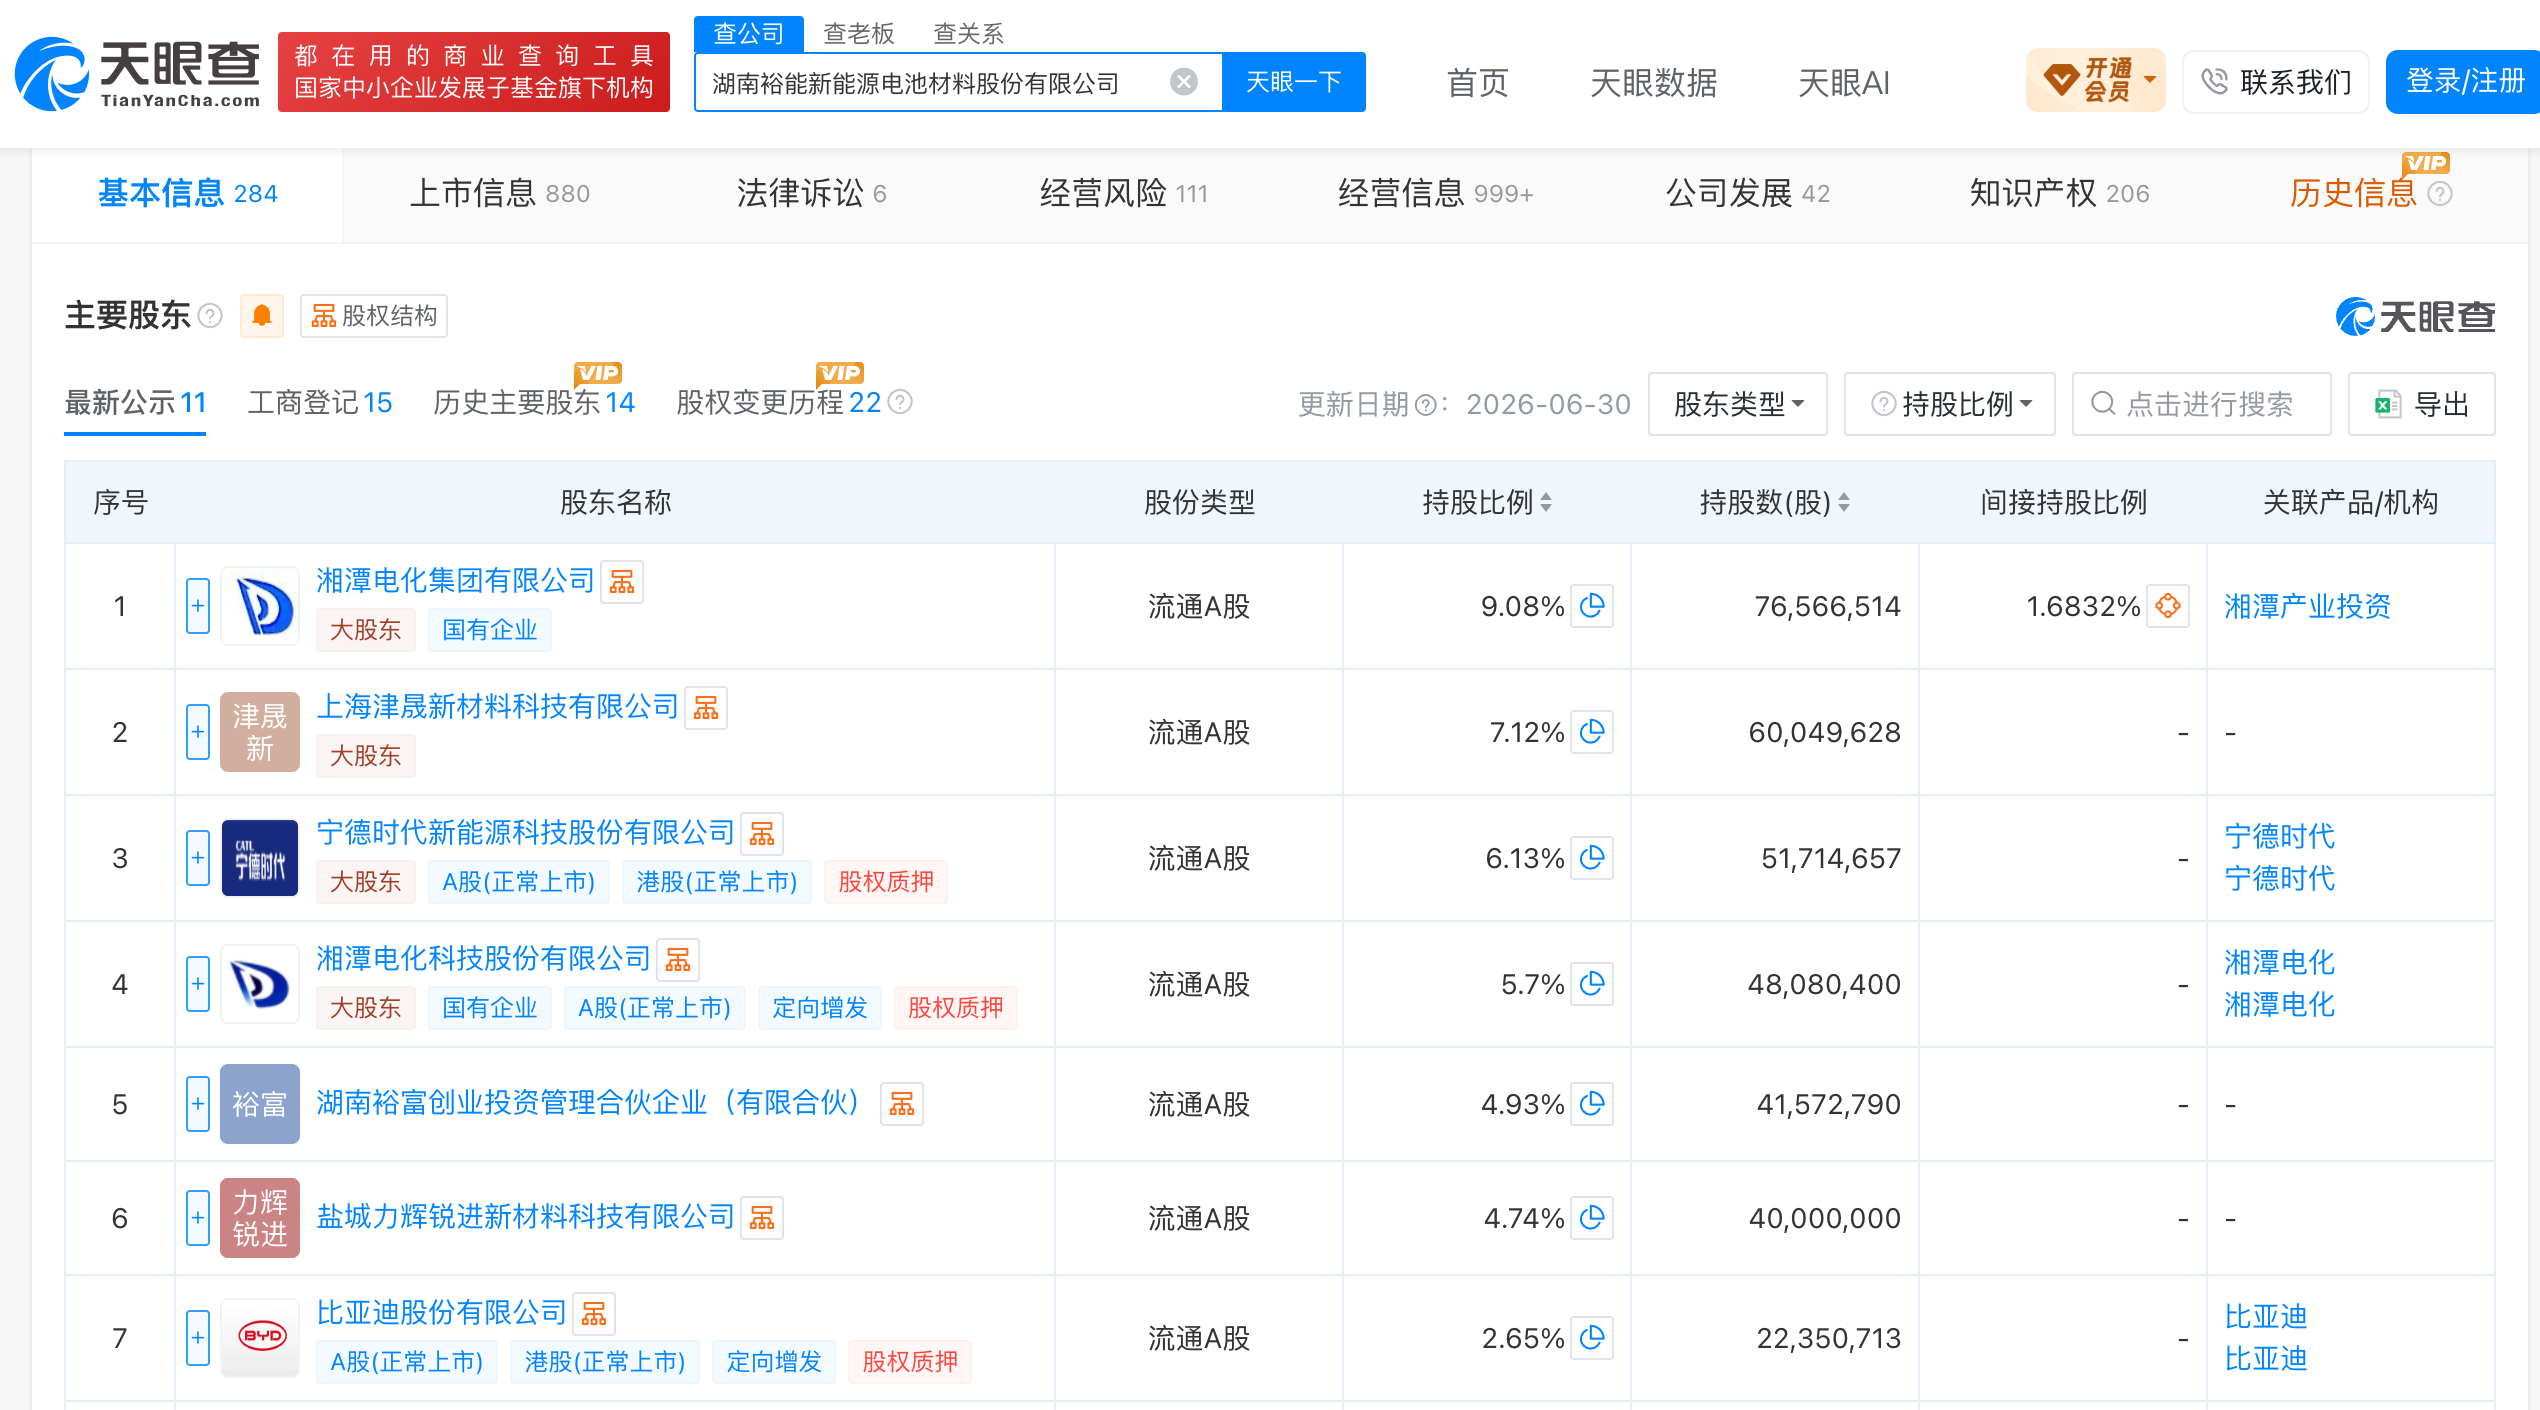Click the 联系我们 button
Image resolution: width=2540 pixels, height=1410 pixels.
(2276, 81)
